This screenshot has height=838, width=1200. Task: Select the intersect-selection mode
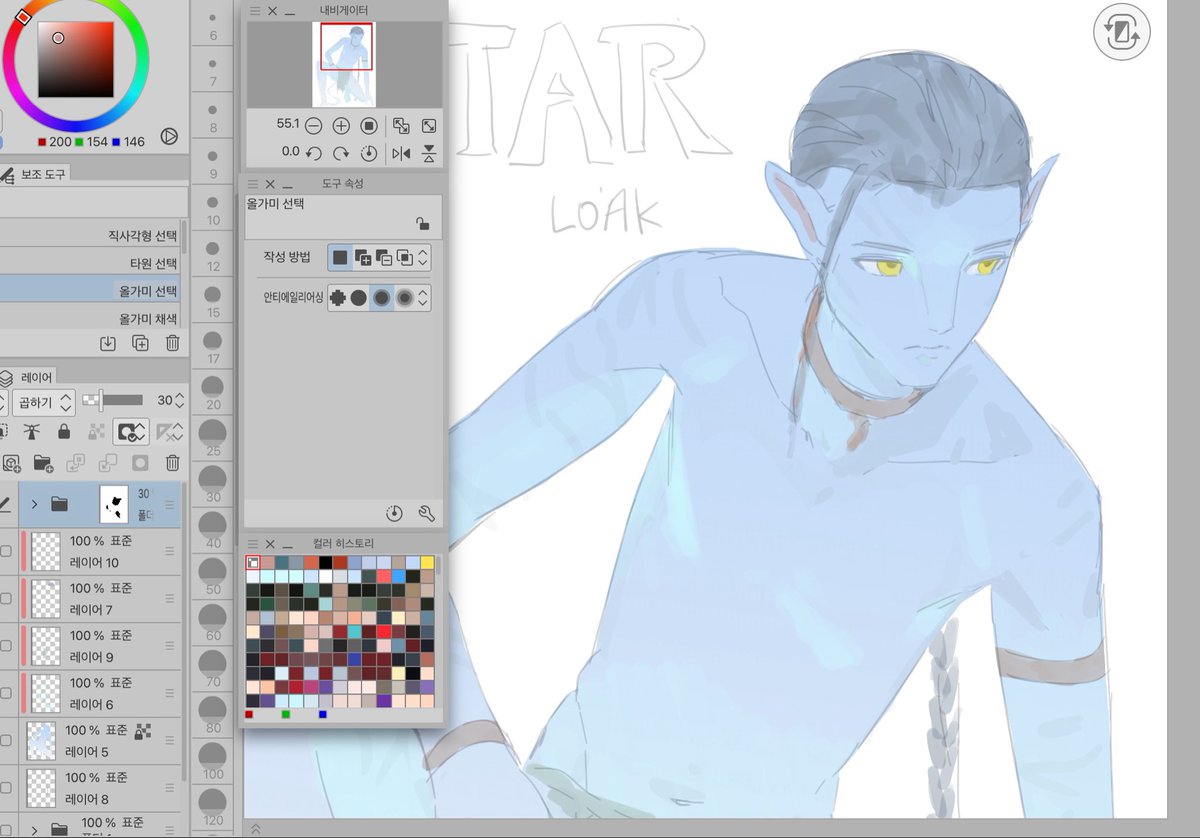[404, 257]
